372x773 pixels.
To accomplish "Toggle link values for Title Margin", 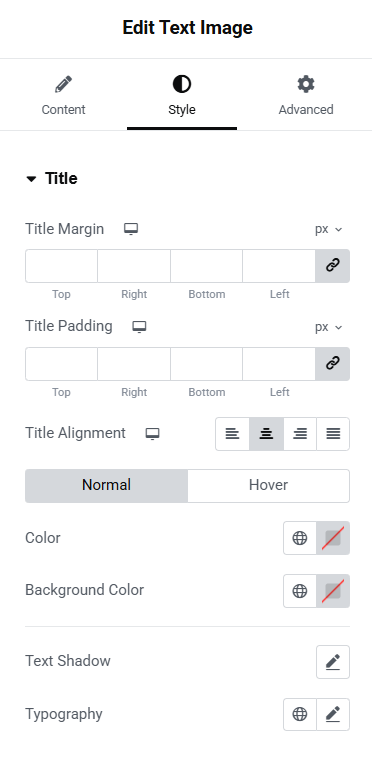I will coord(333,266).
